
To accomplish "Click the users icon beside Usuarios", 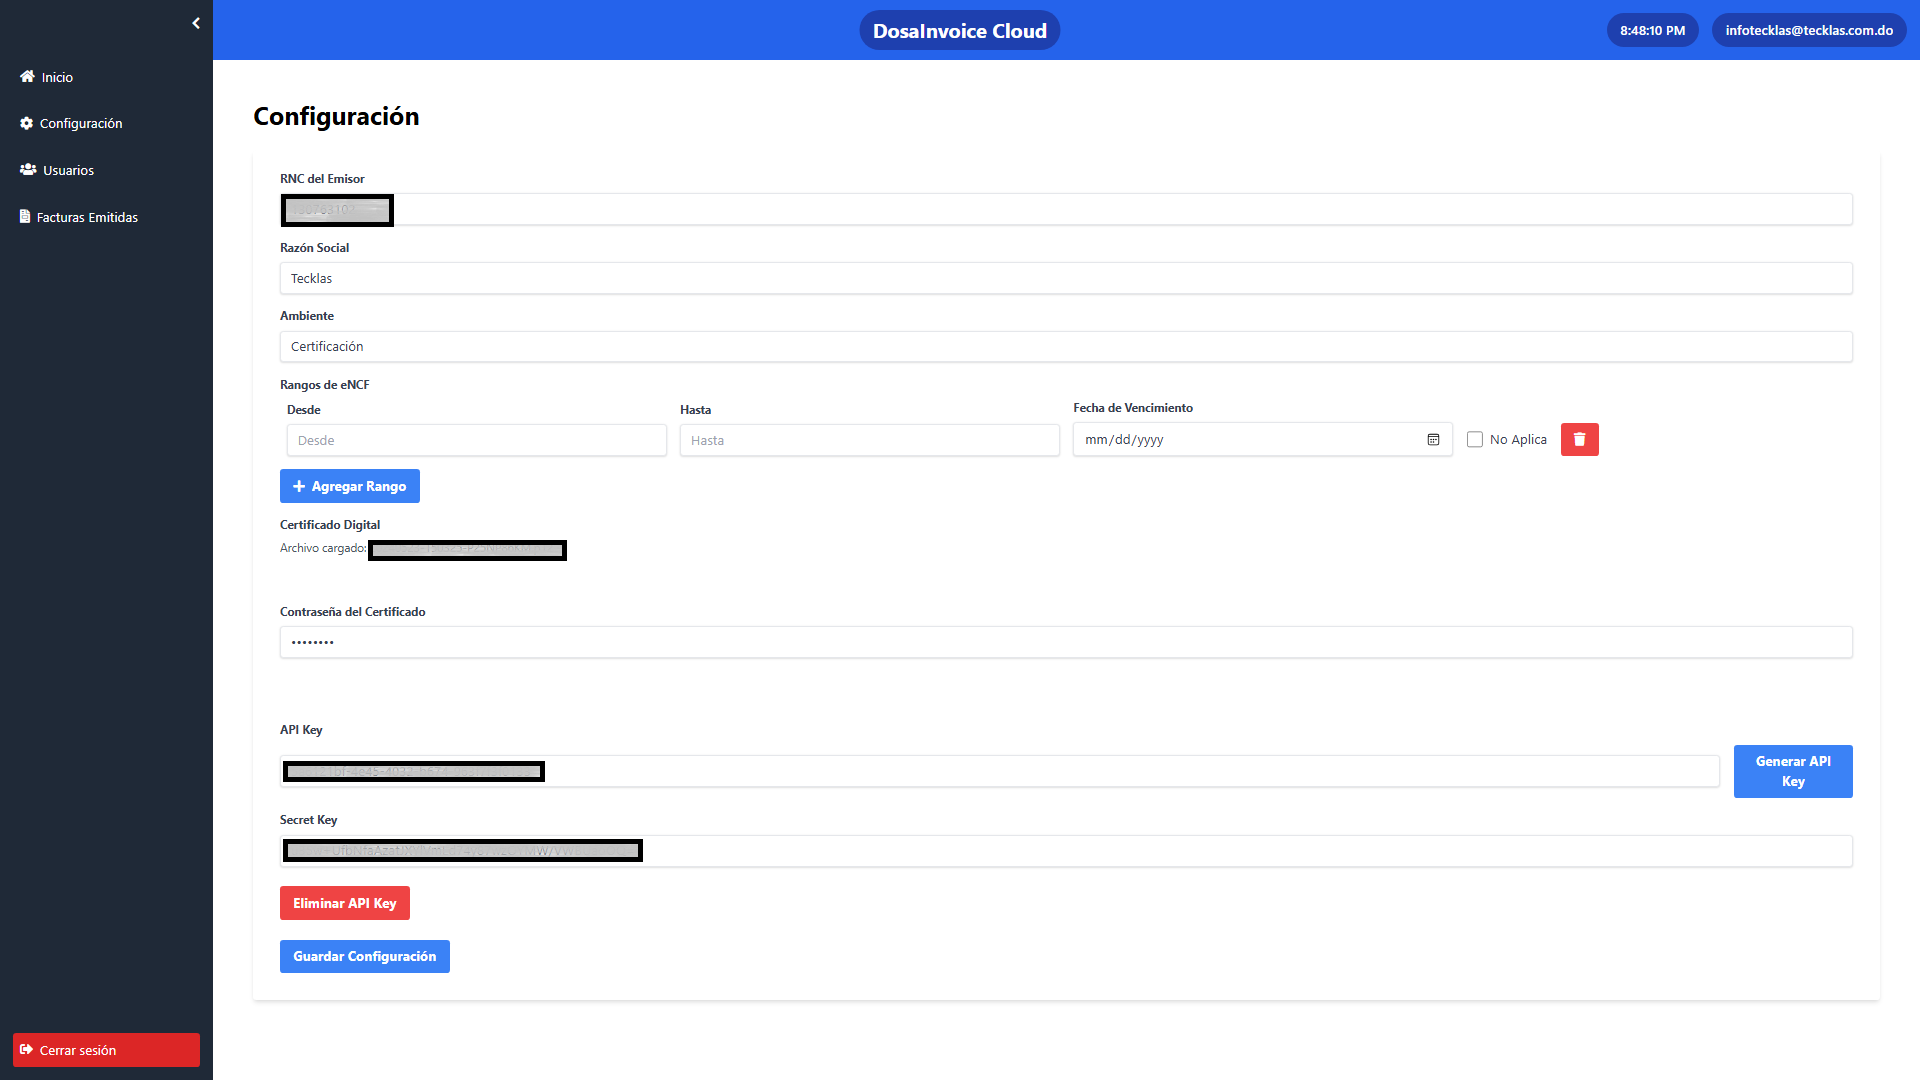I will tap(28, 169).
